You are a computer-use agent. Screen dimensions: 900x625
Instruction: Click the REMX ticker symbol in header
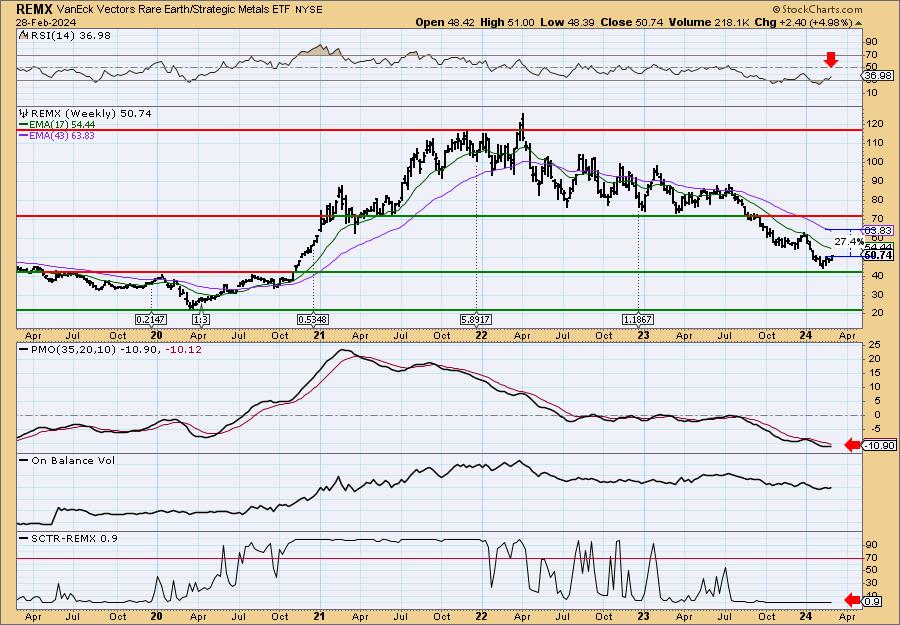pyautogui.click(x=34, y=9)
